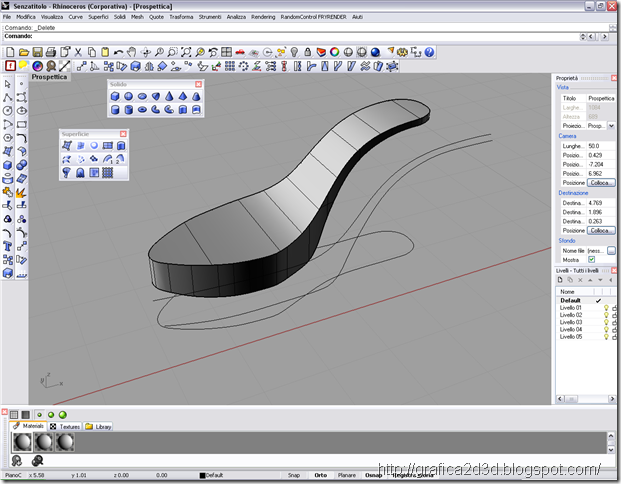Click the Lunghezza value 50.0 field
Screen dimensions: 621x484
point(601,146)
